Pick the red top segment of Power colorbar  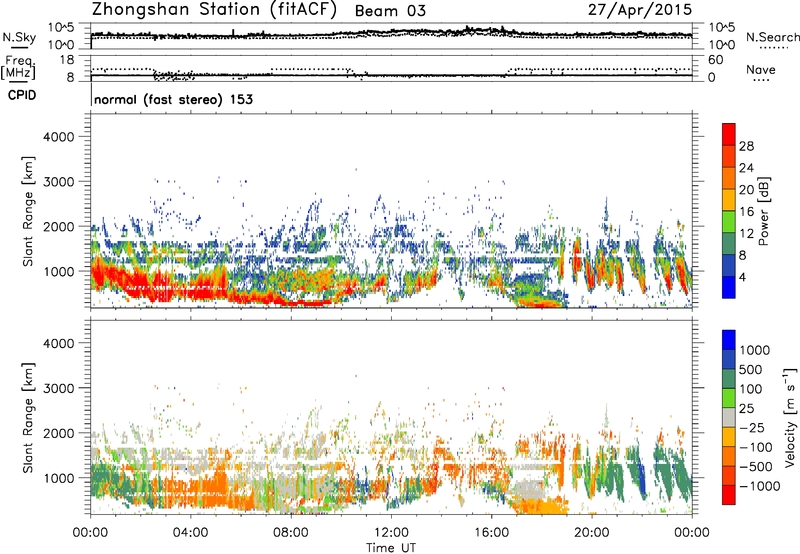click(x=729, y=134)
